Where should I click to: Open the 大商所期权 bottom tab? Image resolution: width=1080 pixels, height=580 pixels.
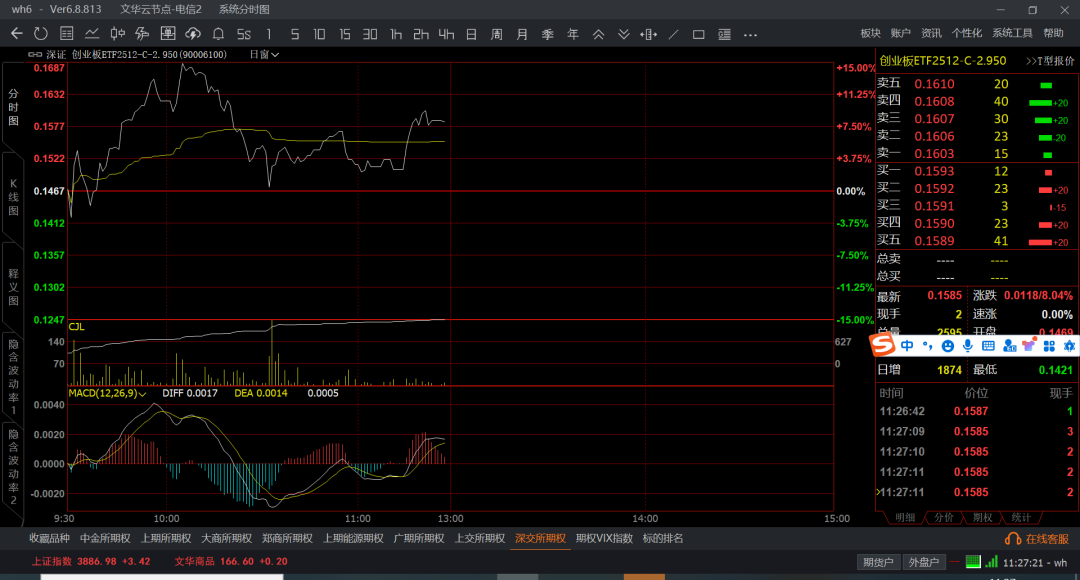[227, 539]
